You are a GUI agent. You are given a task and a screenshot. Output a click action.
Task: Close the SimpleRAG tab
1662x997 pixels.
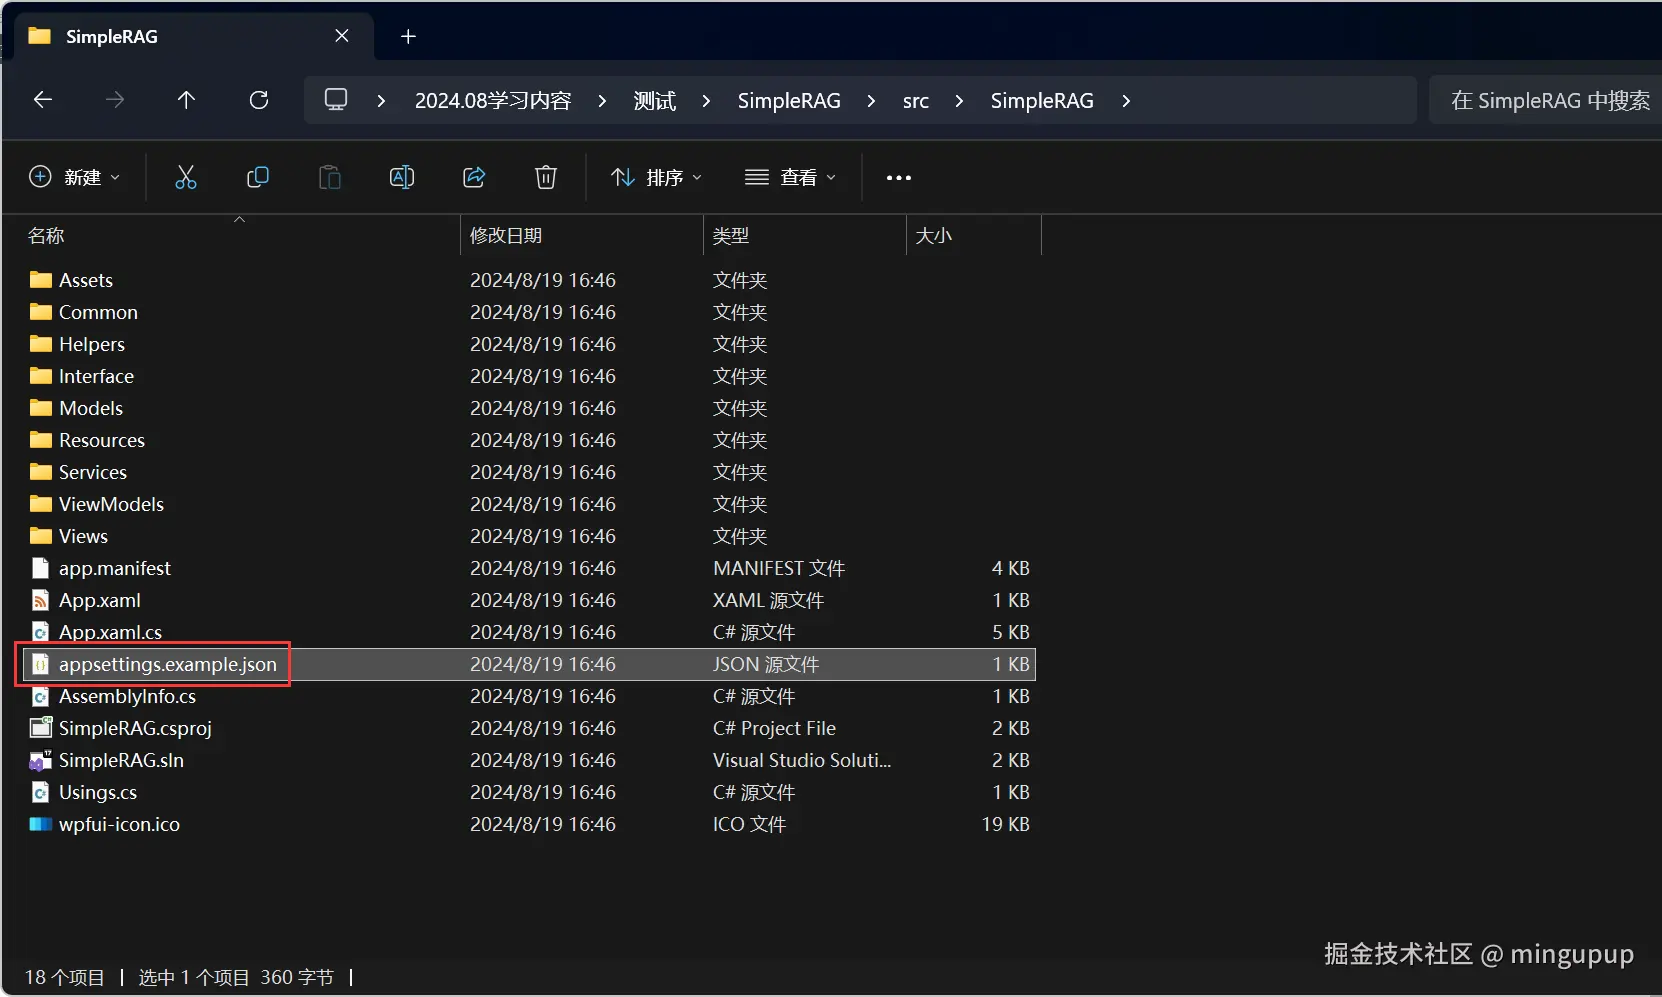coord(342,36)
